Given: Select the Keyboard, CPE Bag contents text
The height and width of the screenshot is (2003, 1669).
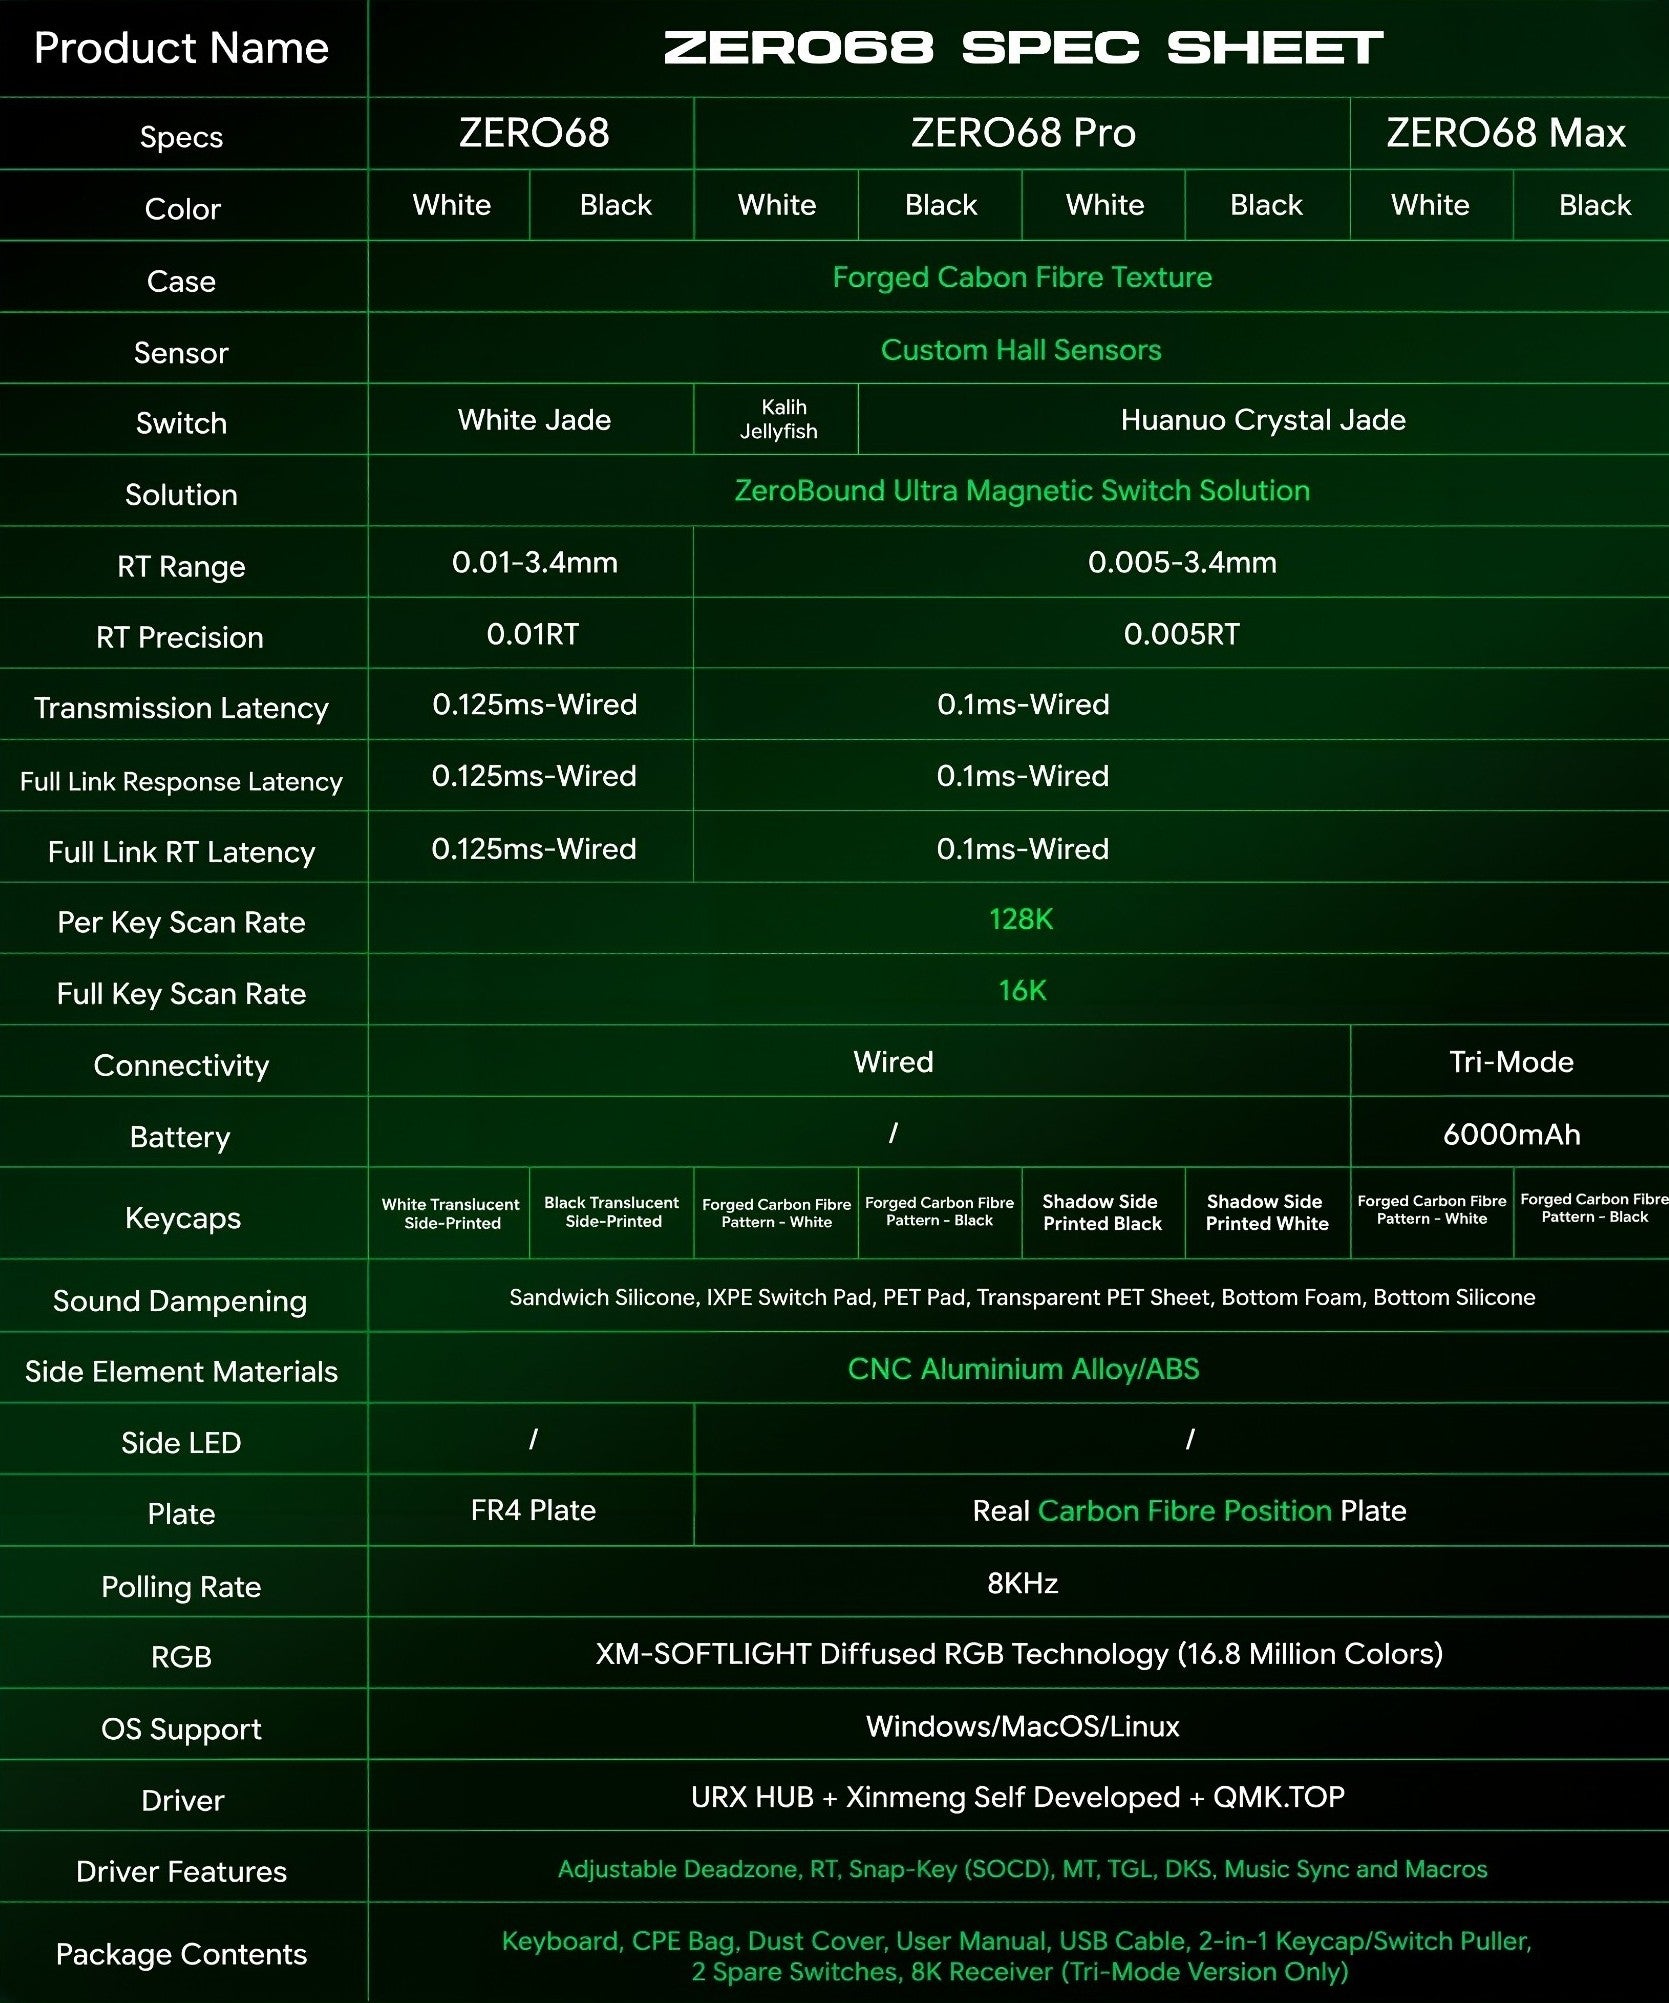Looking at the screenshot, I should click(x=1017, y=1956).
